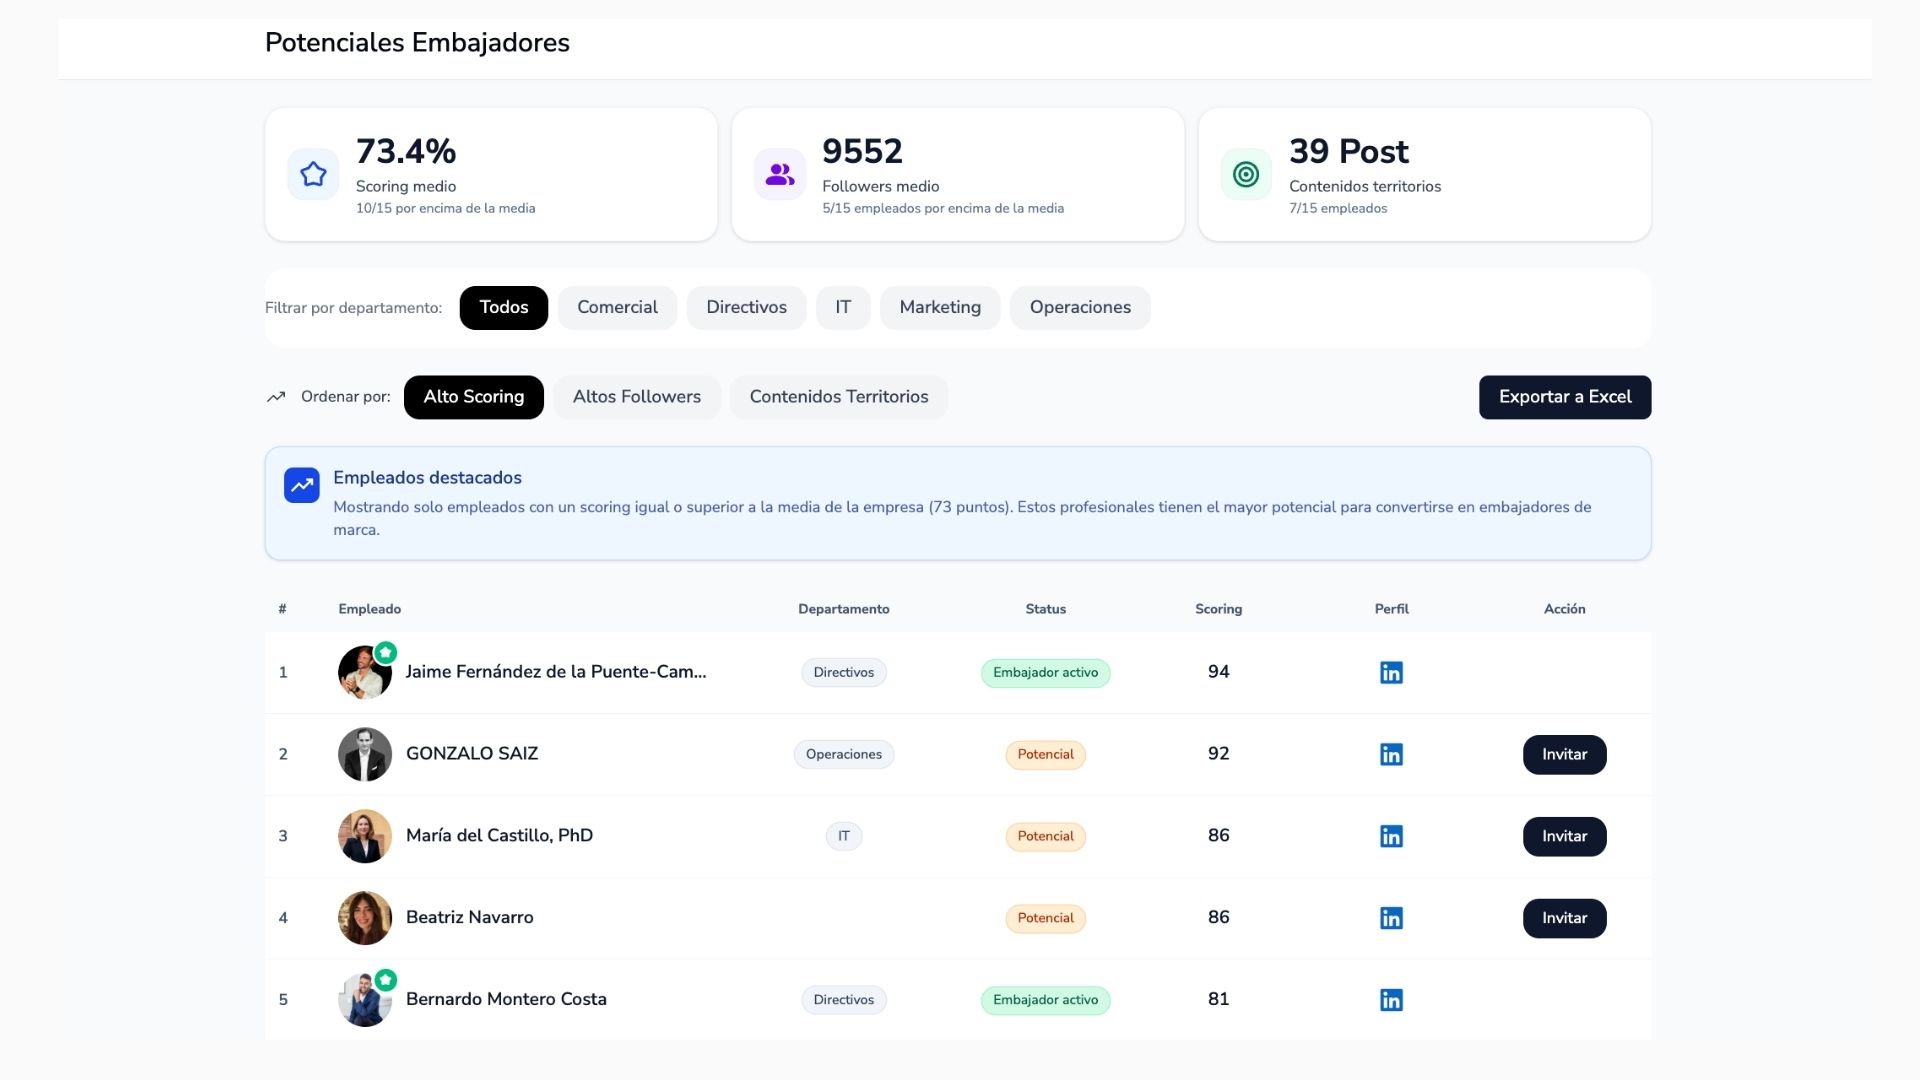The height and width of the screenshot is (1080, 1920).
Task: Select the IT department filter
Action: coord(843,307)
